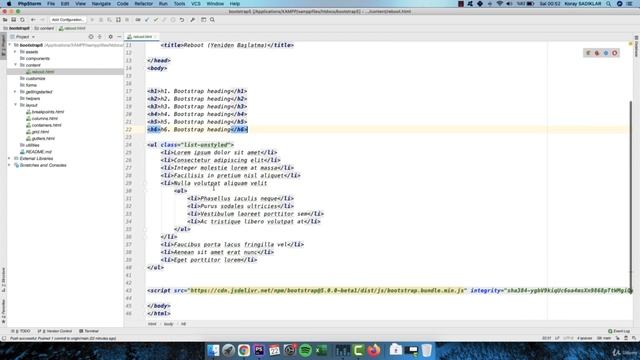This screenshot has height=360, width=640.
Task: Open the Refactor menu
Action: (143, 4)
